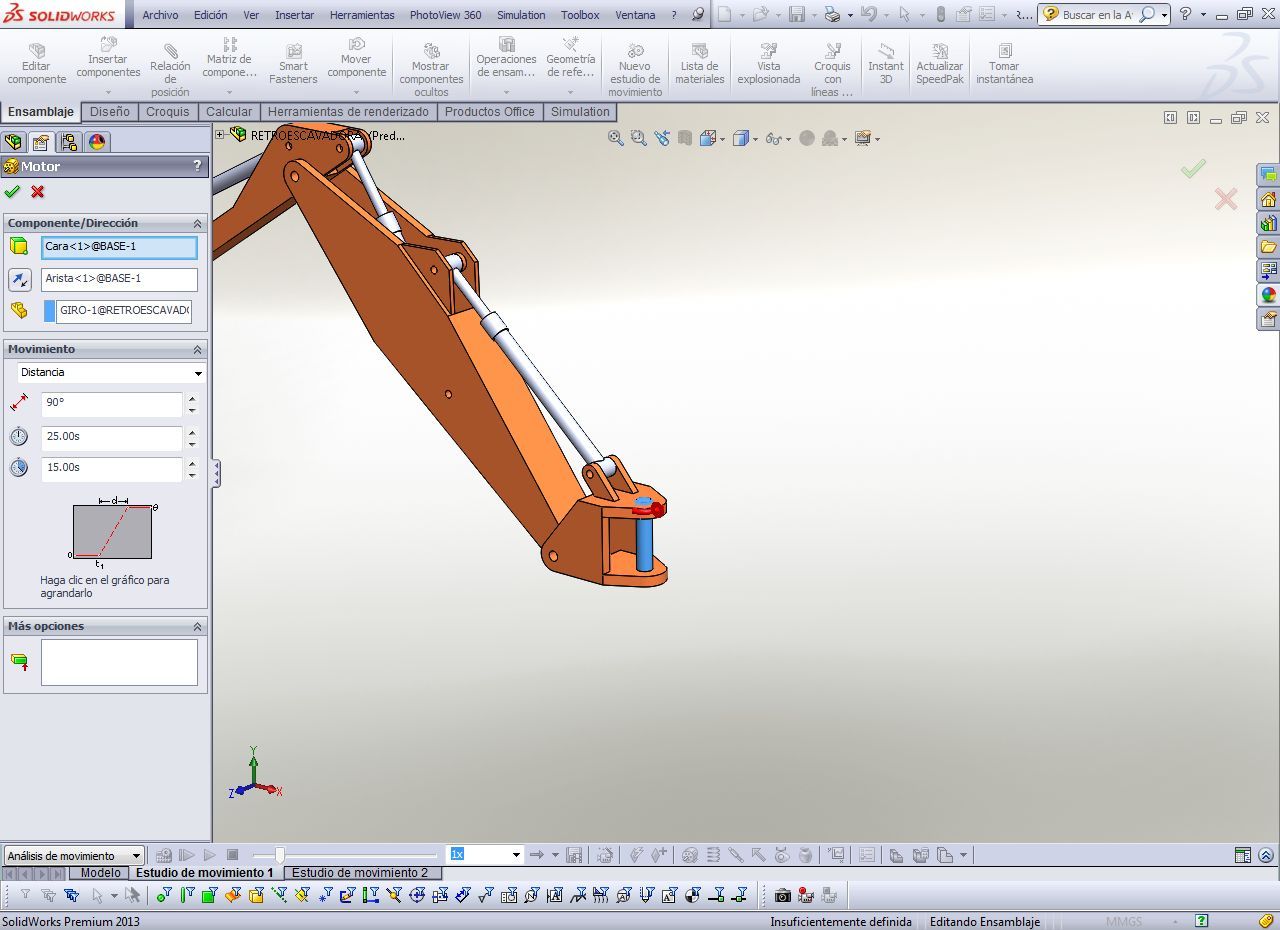1280x930 pixels.
Task: Toggle Instant 3D
Action: click(x=885, y=64)
